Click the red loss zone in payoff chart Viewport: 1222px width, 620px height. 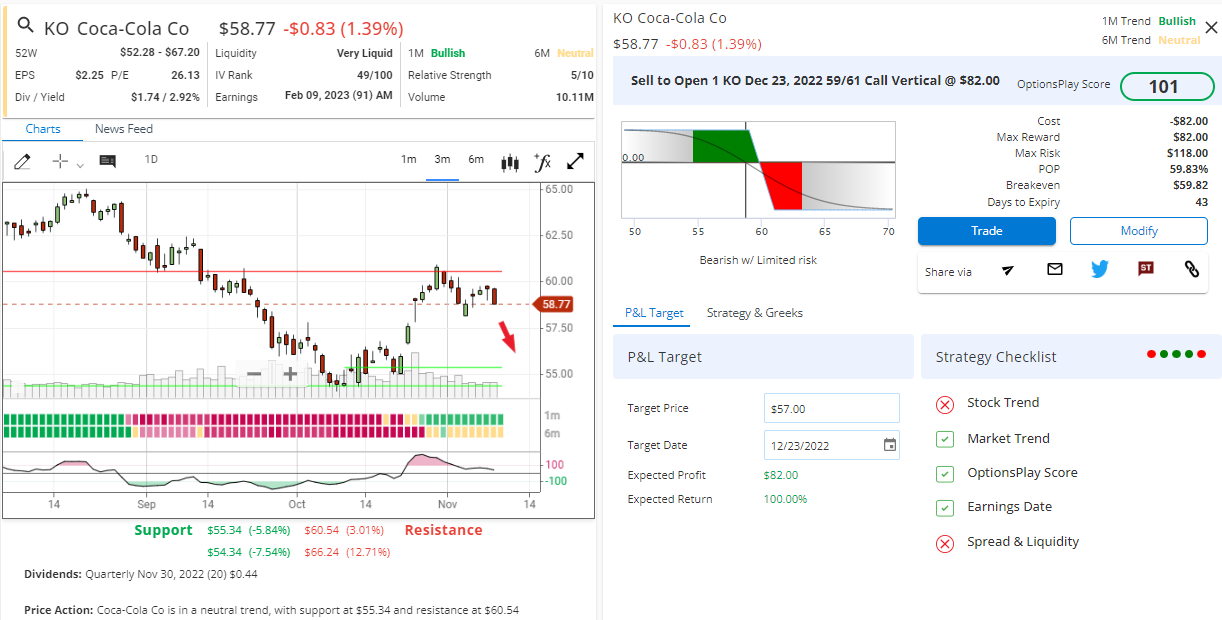[x=785, y=186]
